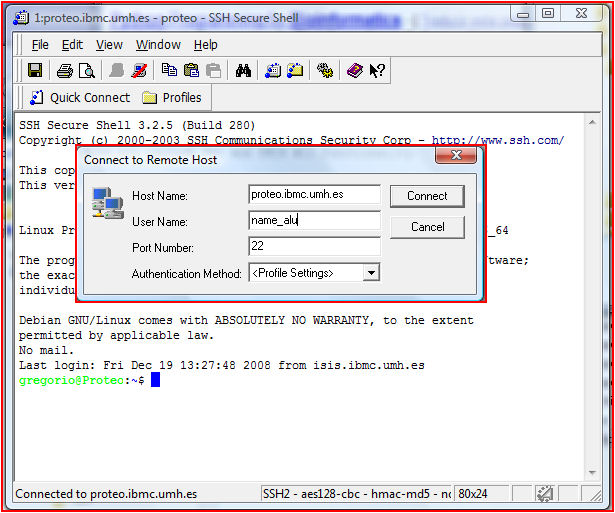Open the Help menu

(x=206, y=45)
